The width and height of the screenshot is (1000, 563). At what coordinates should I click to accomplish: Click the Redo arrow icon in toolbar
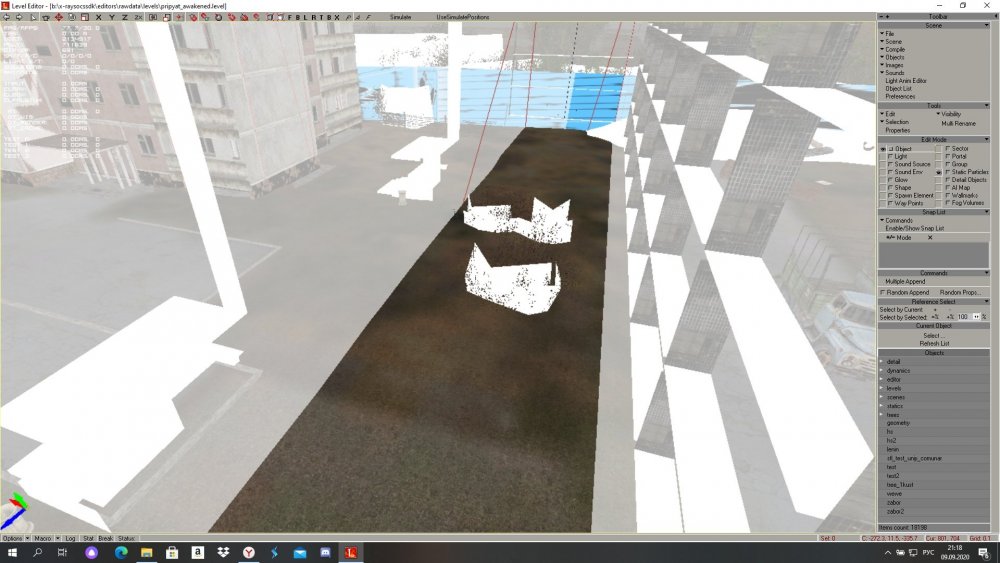(x=18, y=17)
